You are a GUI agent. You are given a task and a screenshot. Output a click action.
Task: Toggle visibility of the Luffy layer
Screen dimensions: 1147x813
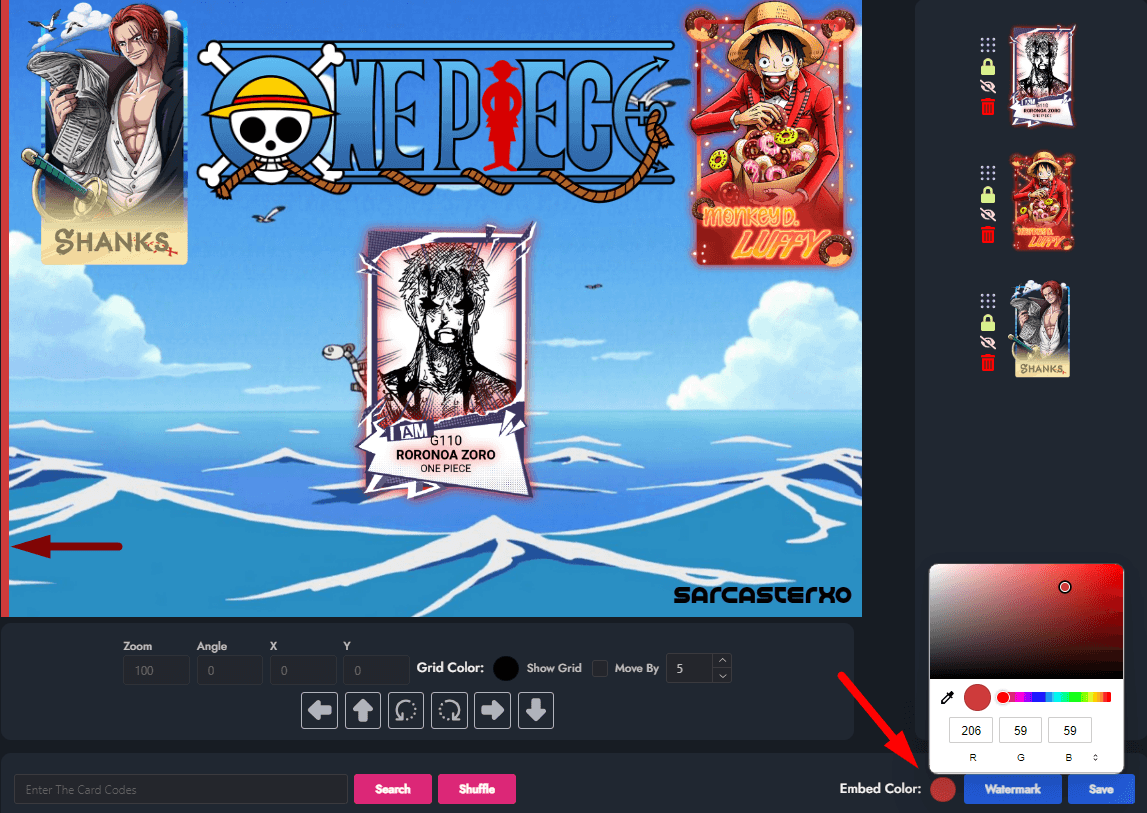988,214
